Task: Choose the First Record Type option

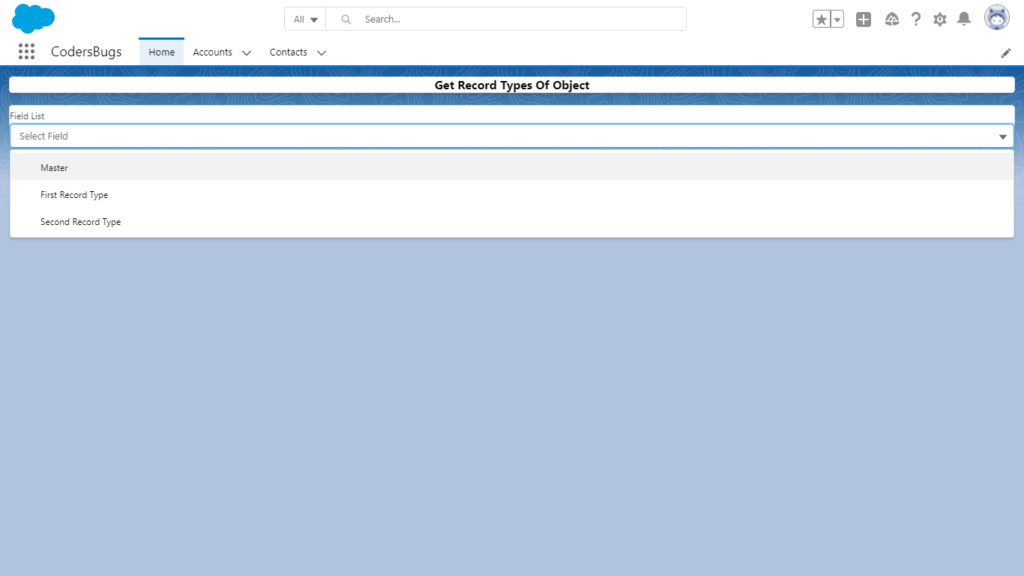Action: coord(512,195)
